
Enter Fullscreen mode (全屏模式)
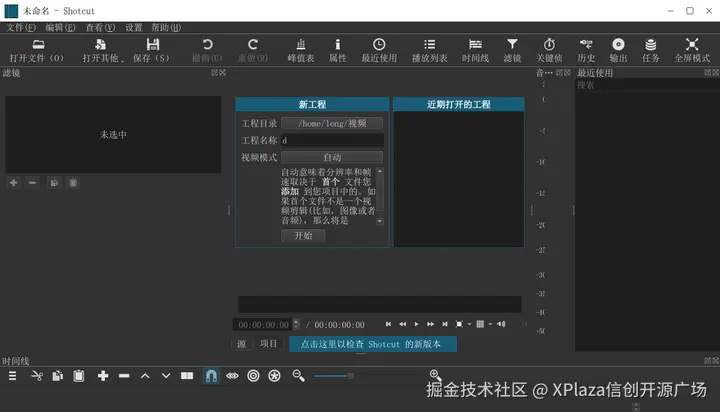click(x=692, y=51)
